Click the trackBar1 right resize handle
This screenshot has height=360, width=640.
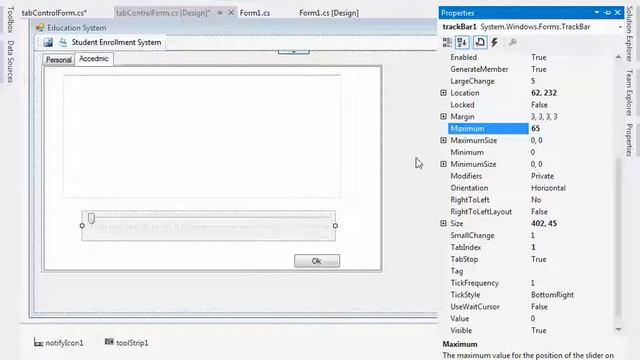[335, 226]
